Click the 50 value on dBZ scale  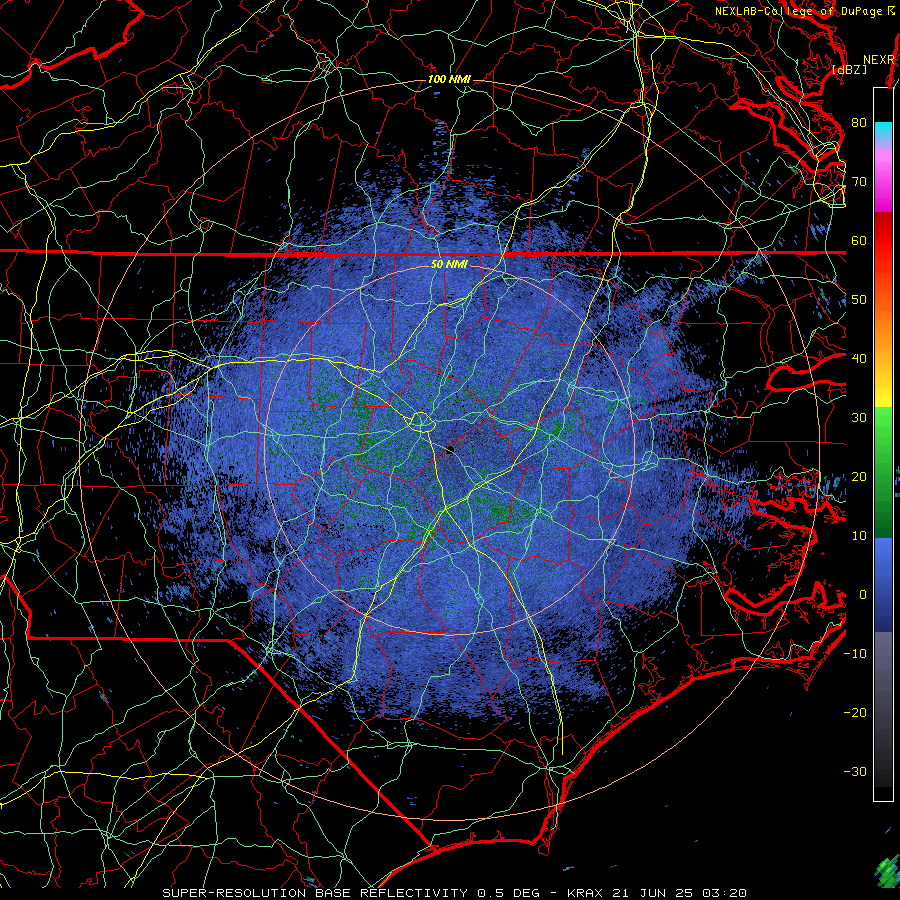[x=859, y=300]
